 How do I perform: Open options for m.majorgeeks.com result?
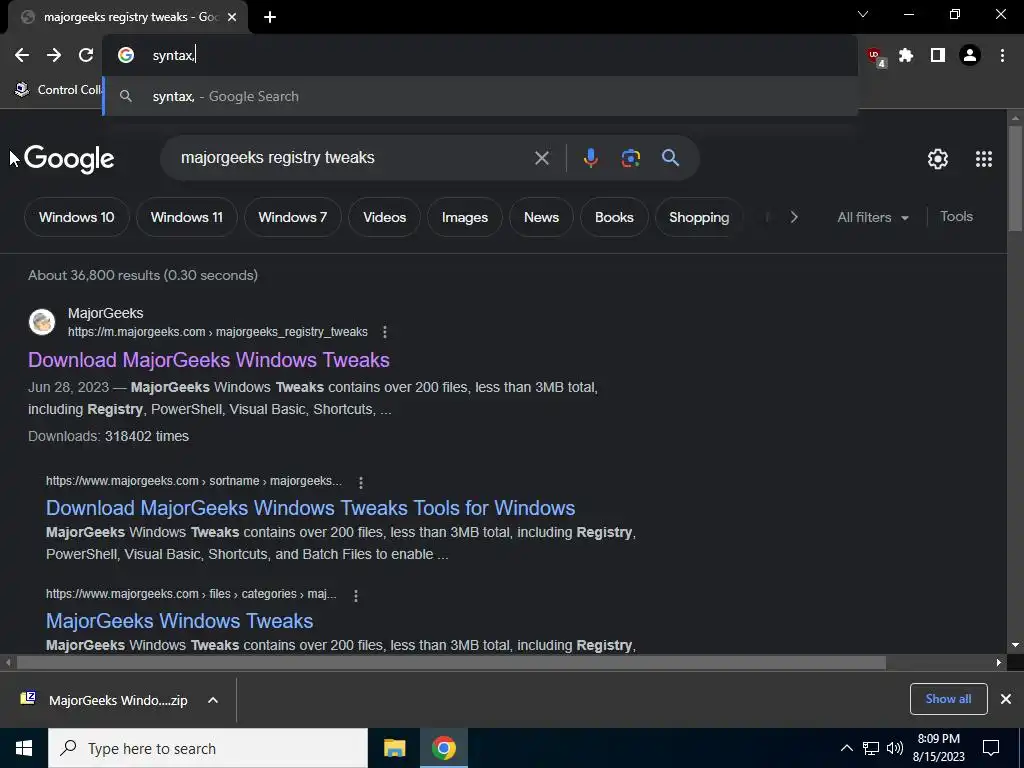click(385, 332)
